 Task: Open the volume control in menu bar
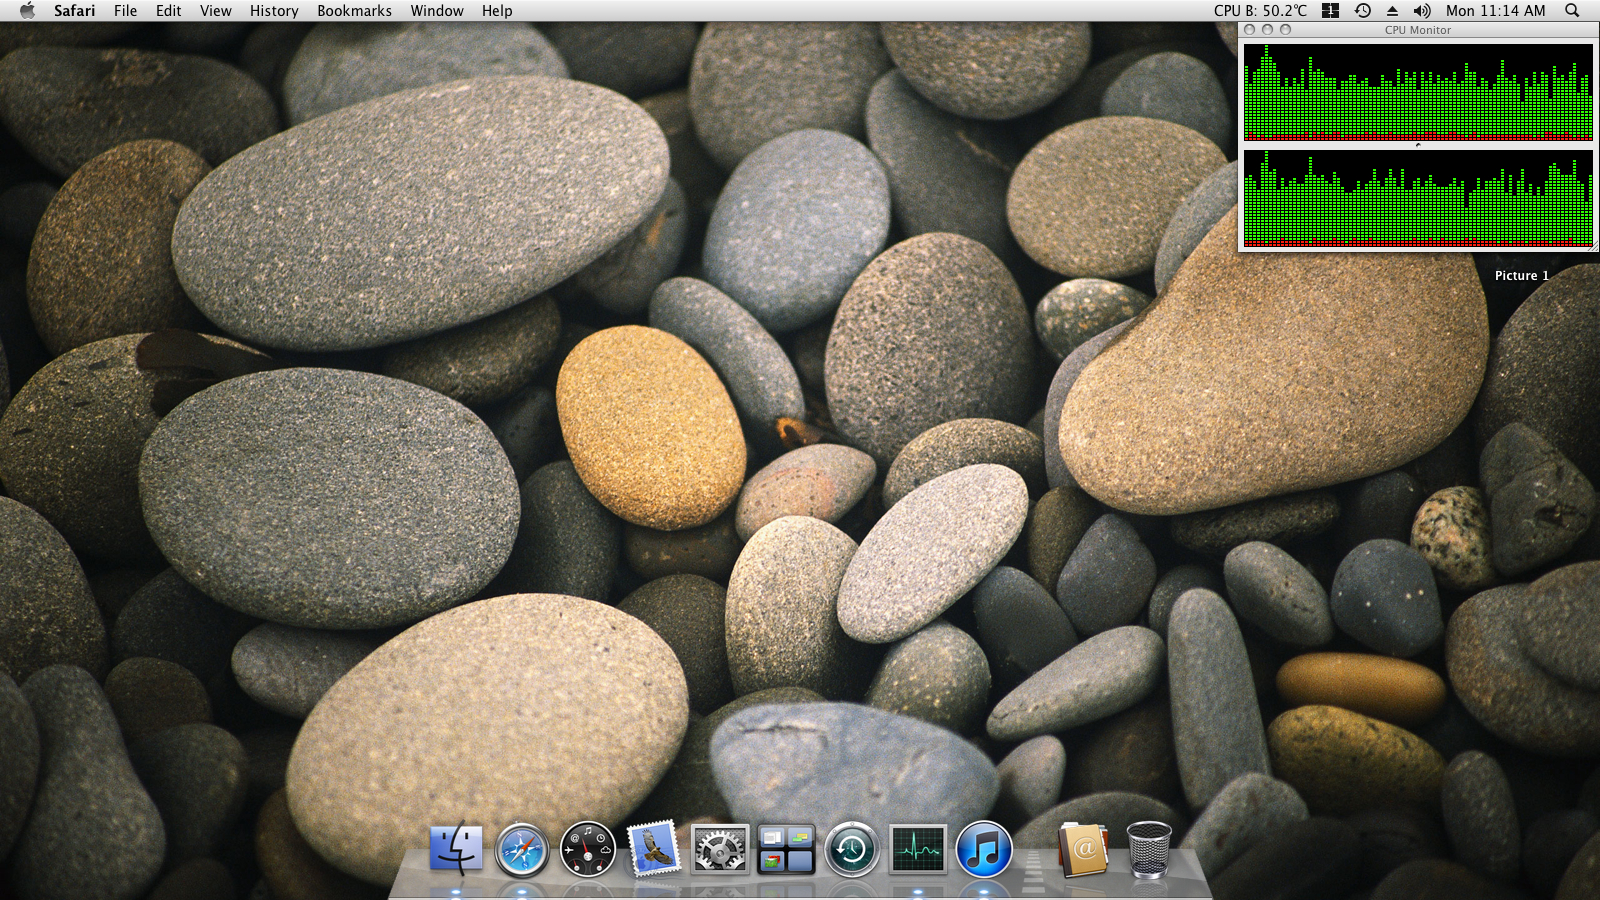[1422, 11]
